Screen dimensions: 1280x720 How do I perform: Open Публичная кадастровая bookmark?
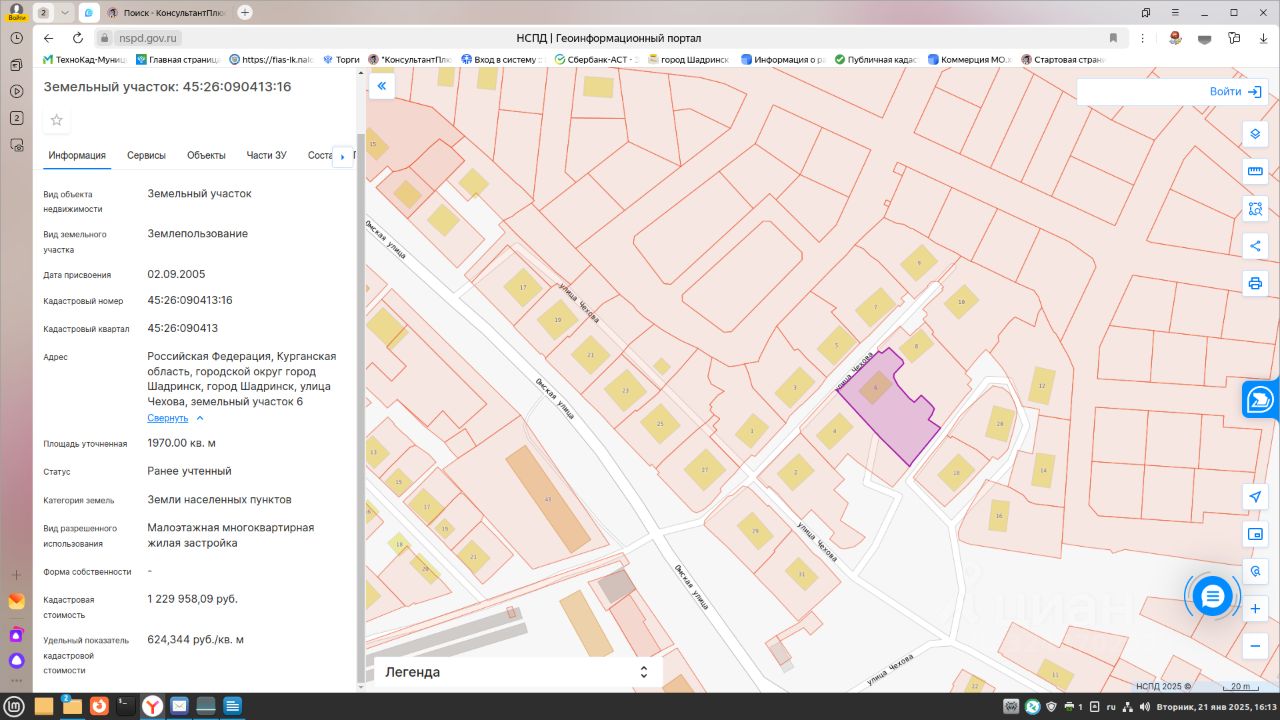876,60
